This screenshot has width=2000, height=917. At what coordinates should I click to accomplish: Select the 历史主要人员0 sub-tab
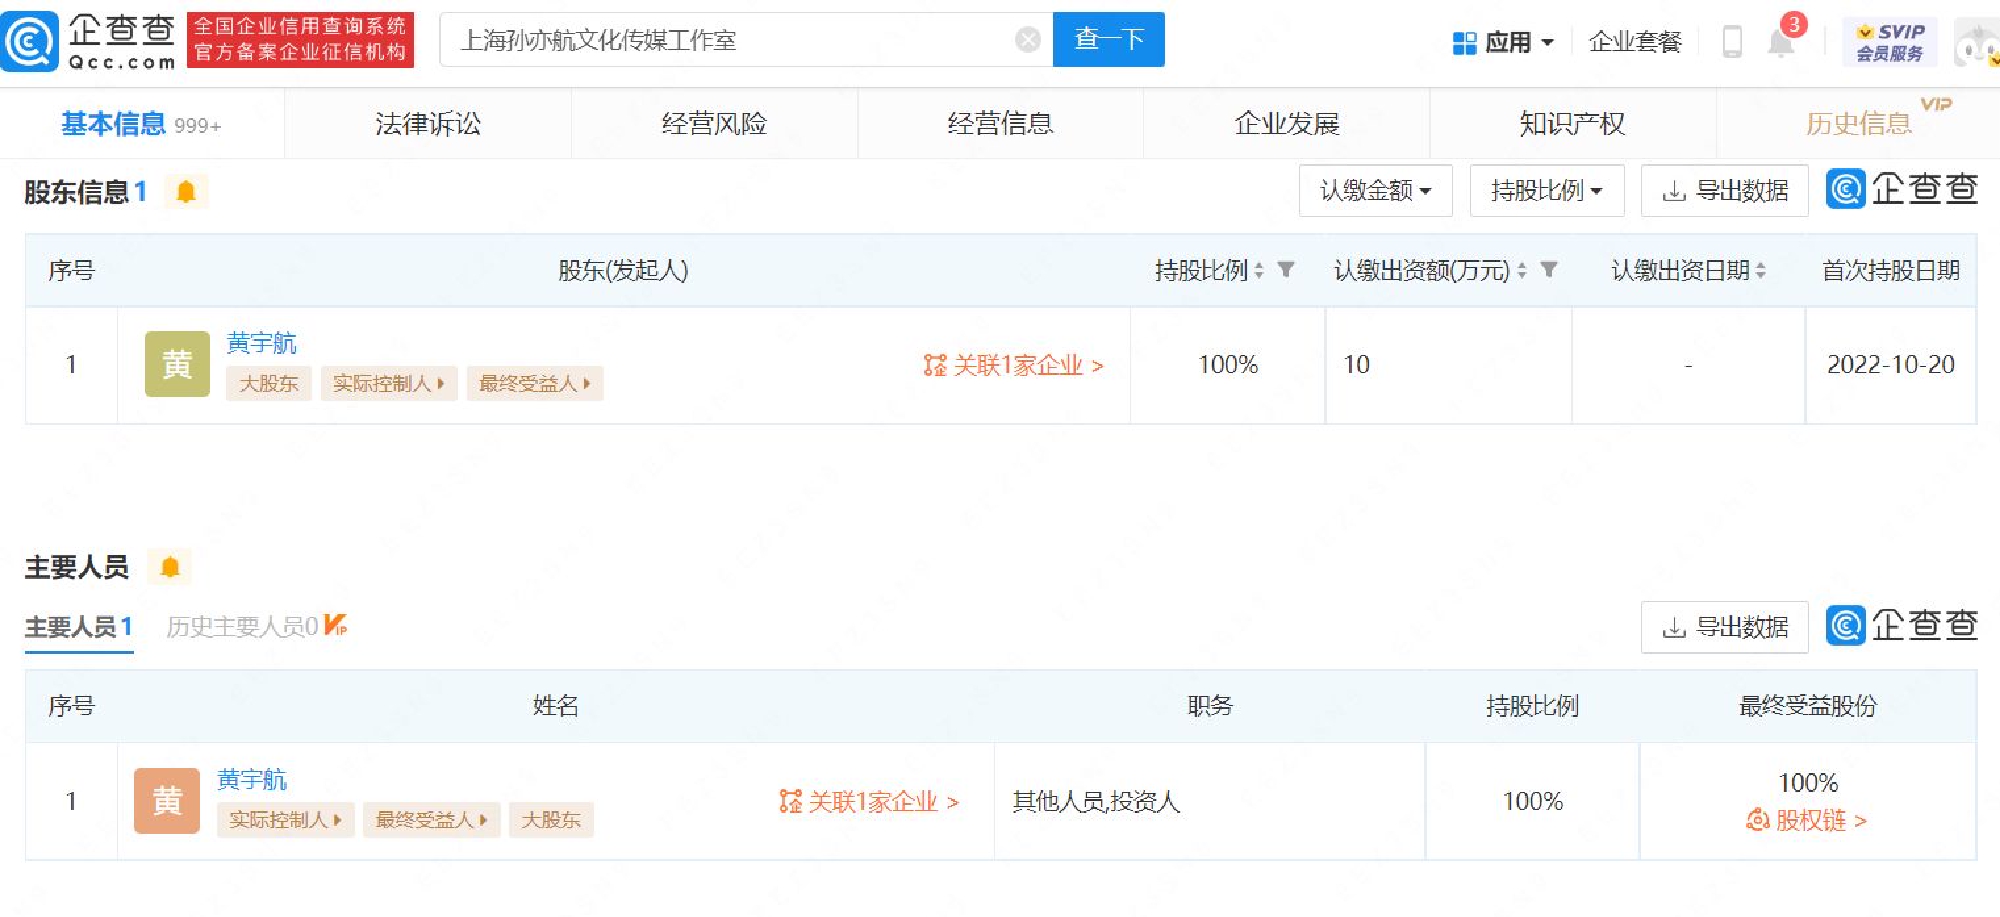[242, 627]
